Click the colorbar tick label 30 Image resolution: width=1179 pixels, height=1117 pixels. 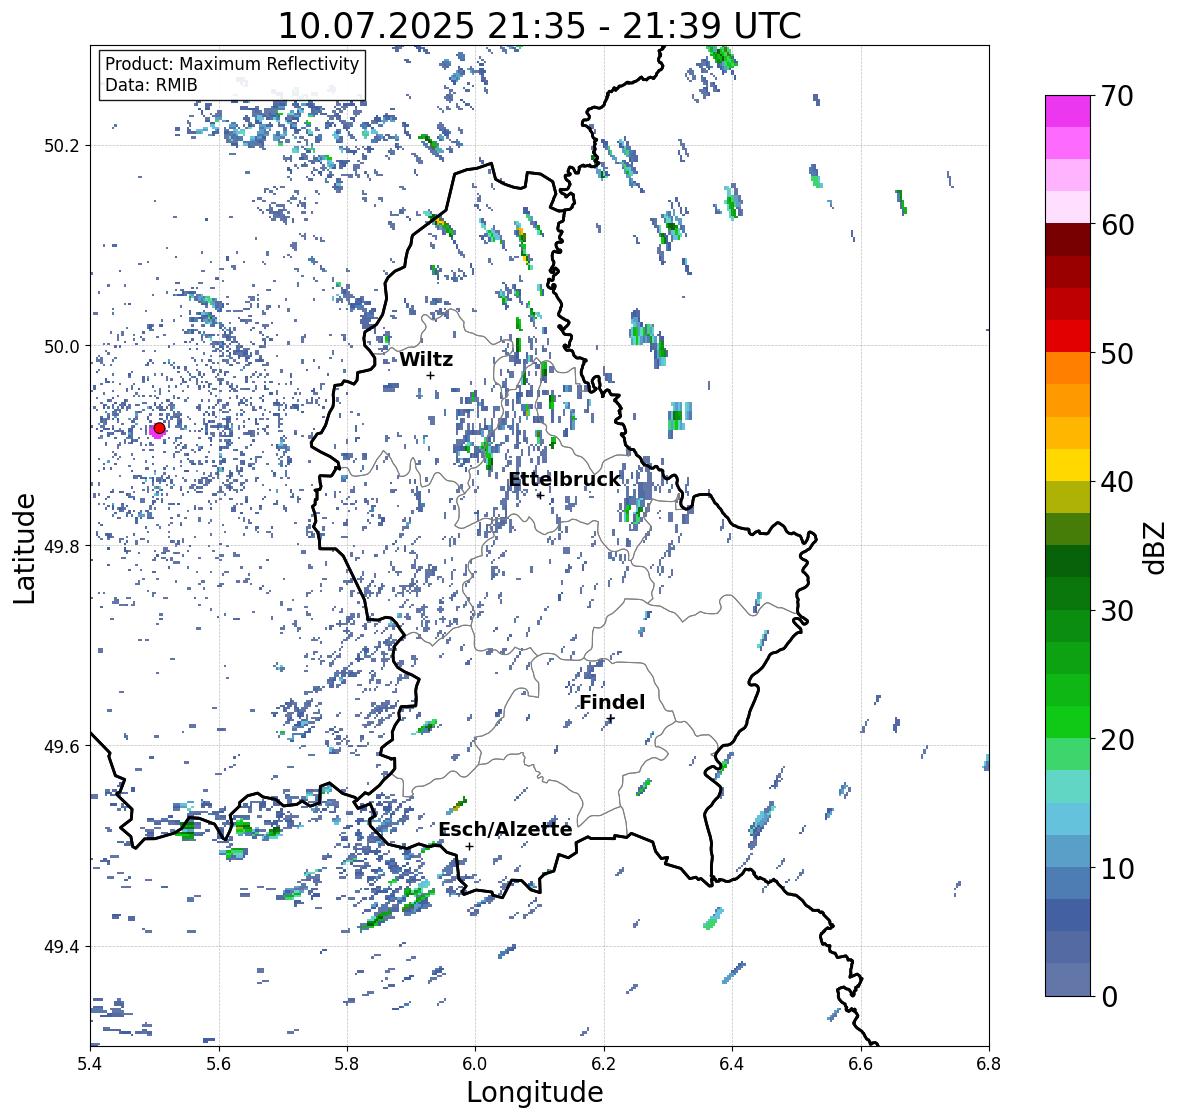pyautogui.click(x=1117, y=611)
